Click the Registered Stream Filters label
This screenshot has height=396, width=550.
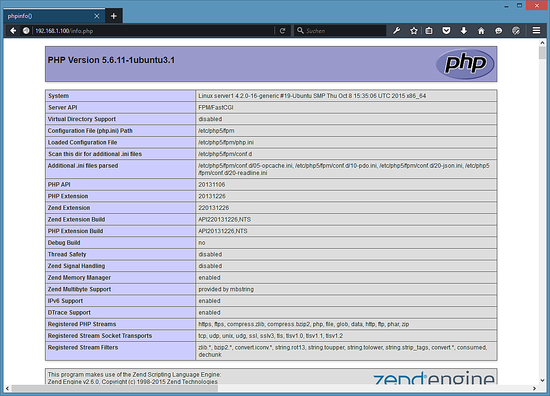pos(83,347)
